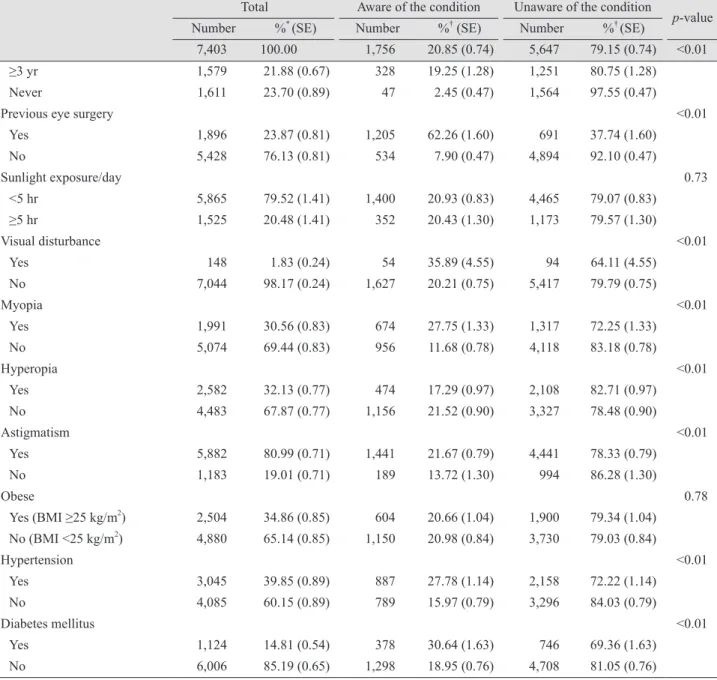
Task: Select the "Astigmatism" row heading
Action: coord(35,433)
